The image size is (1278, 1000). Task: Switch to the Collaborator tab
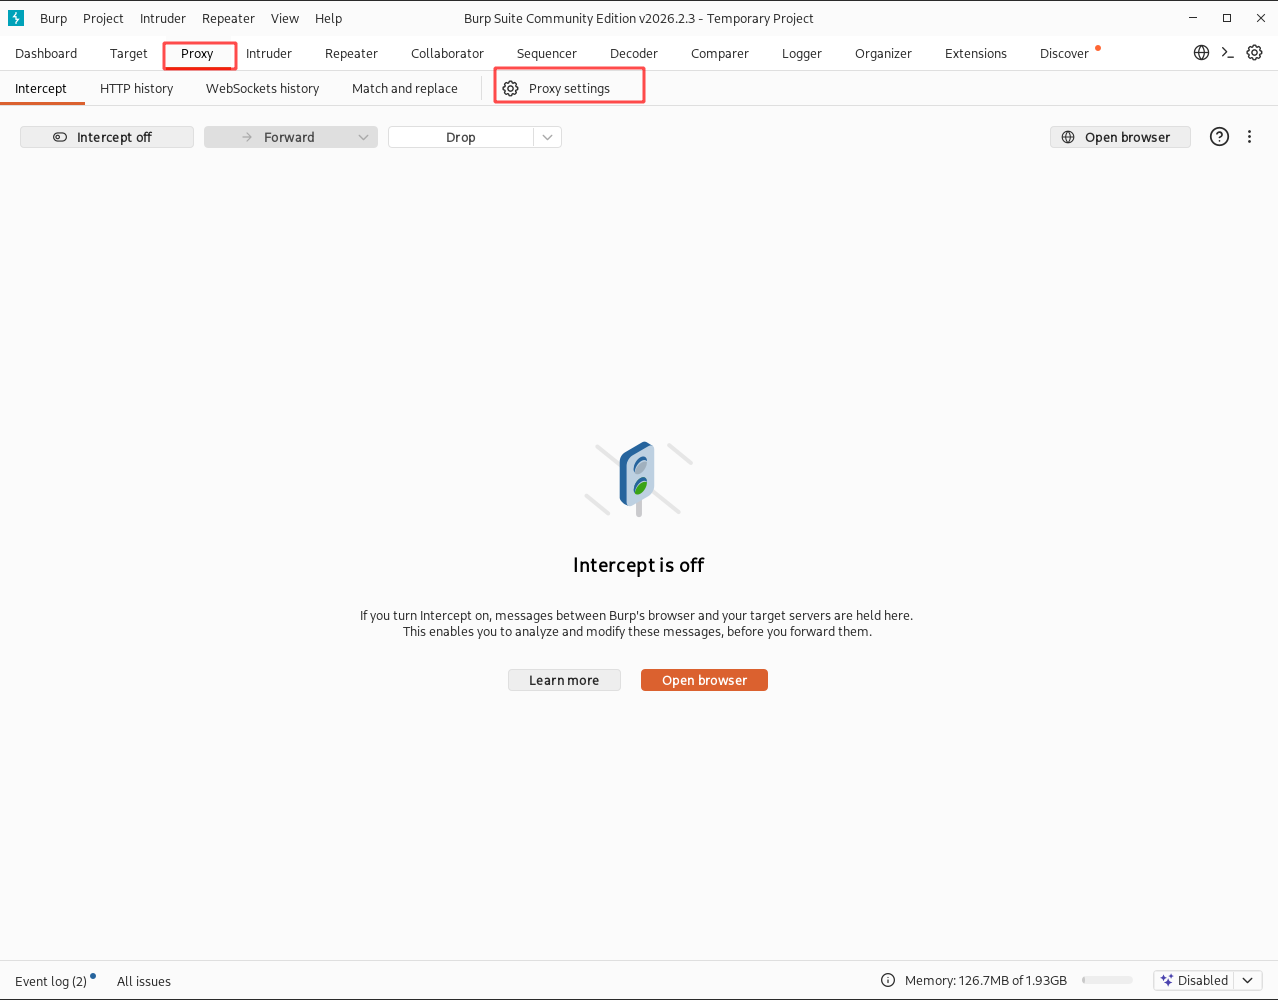[447, 53]
